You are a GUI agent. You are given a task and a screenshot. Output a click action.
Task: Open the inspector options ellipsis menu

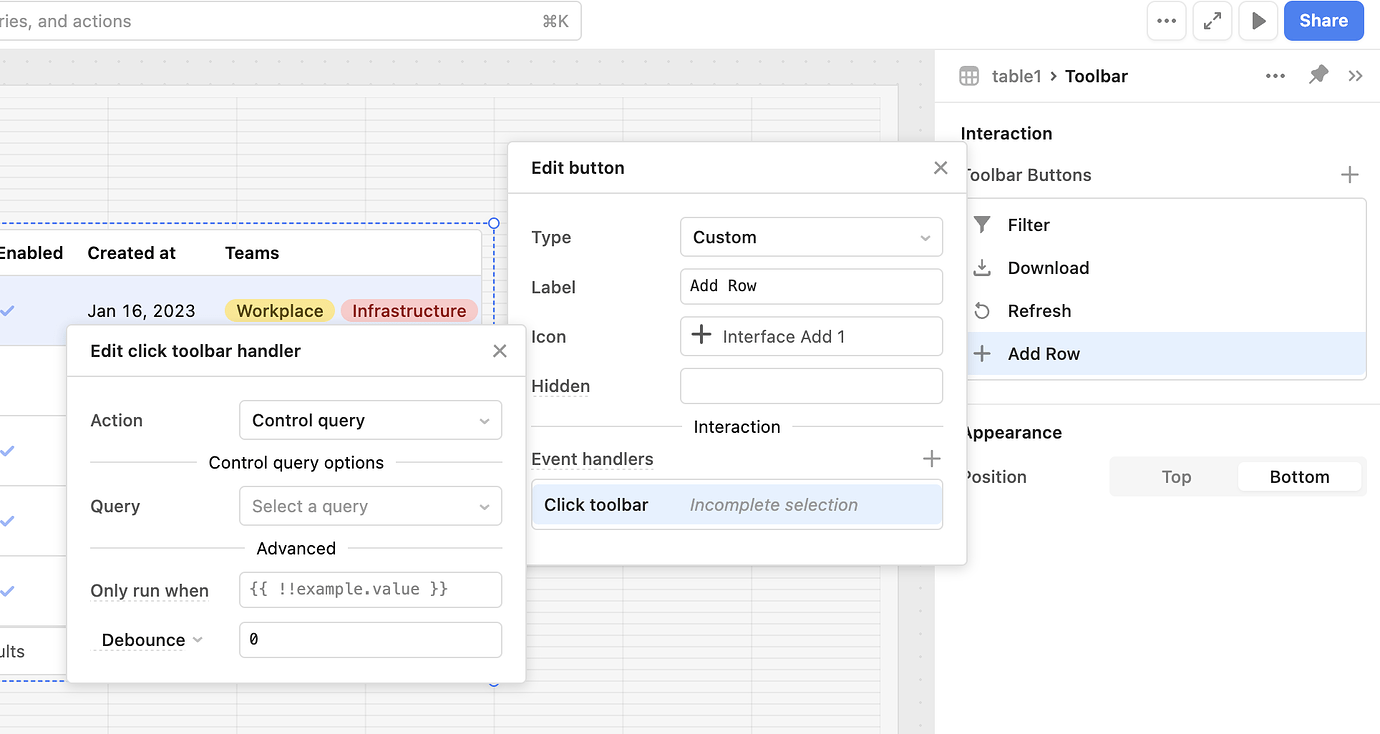1274,75
